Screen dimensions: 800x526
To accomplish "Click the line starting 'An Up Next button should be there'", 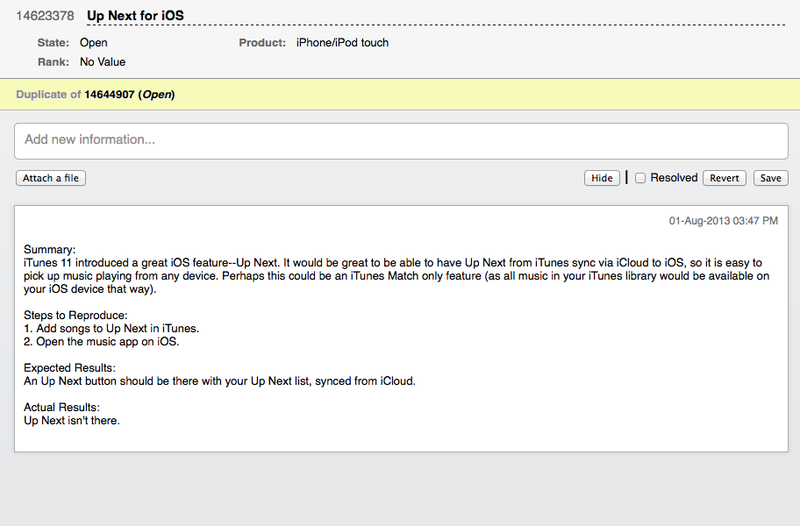I will 219,381.
